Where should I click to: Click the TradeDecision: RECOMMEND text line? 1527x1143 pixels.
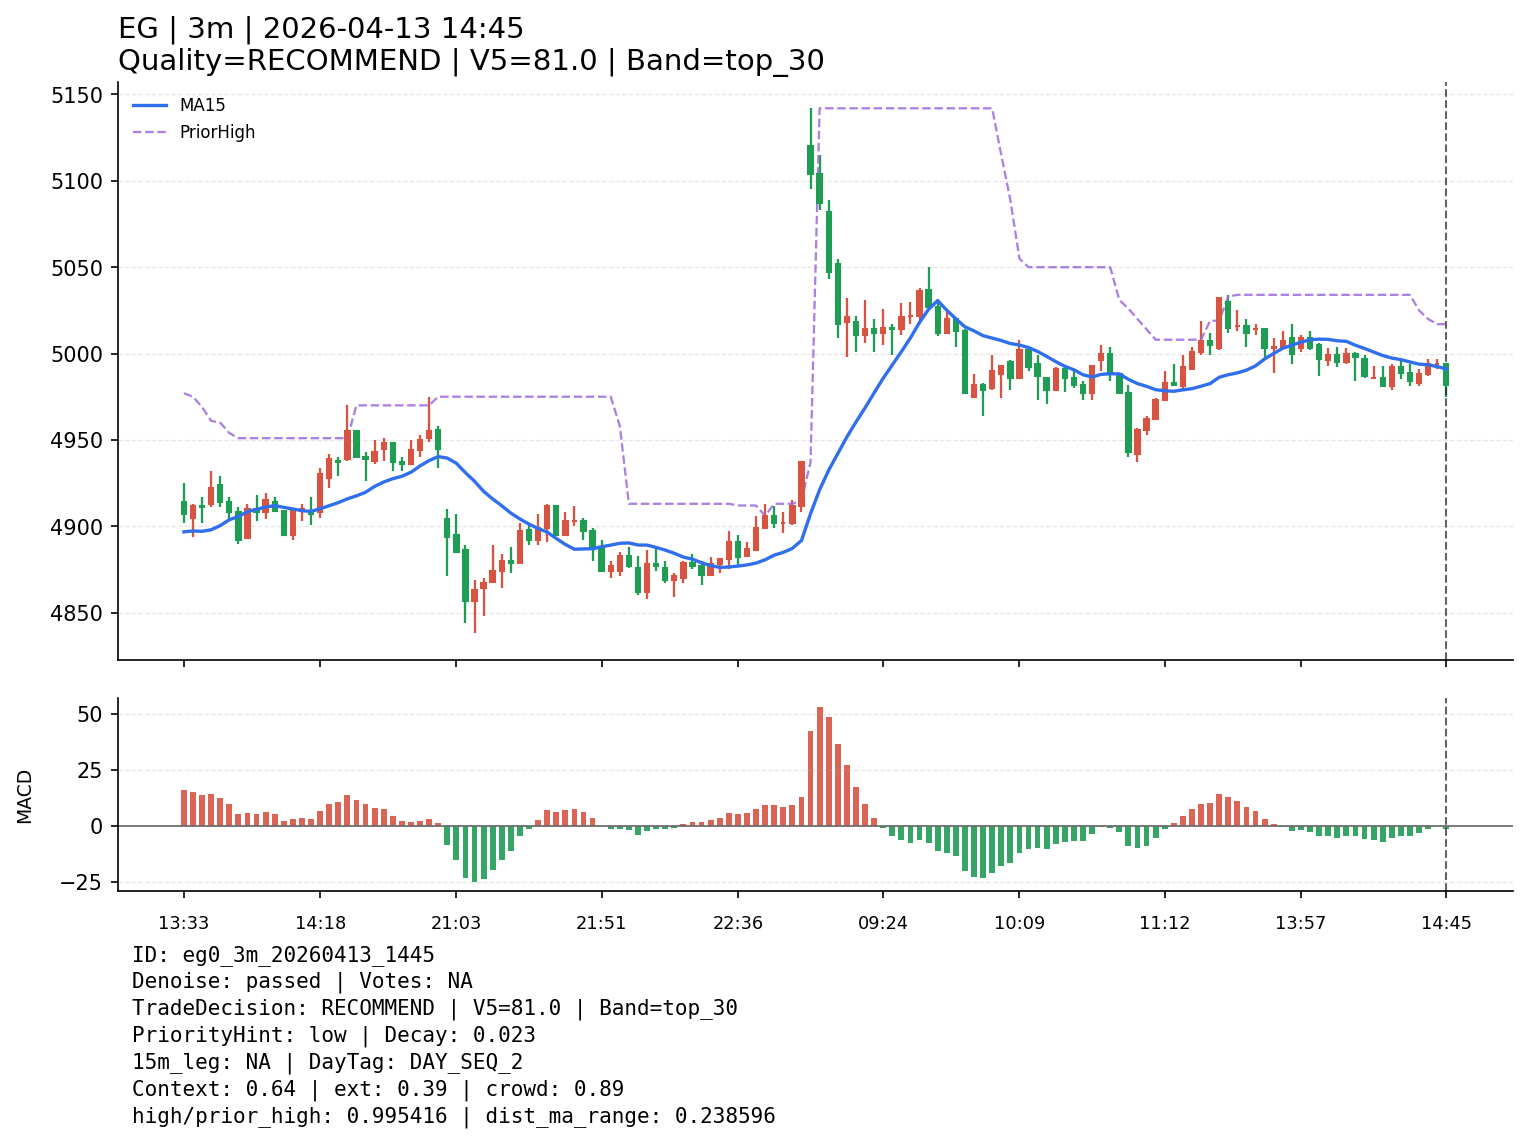pyautogui.click(x=434, y=1008)
